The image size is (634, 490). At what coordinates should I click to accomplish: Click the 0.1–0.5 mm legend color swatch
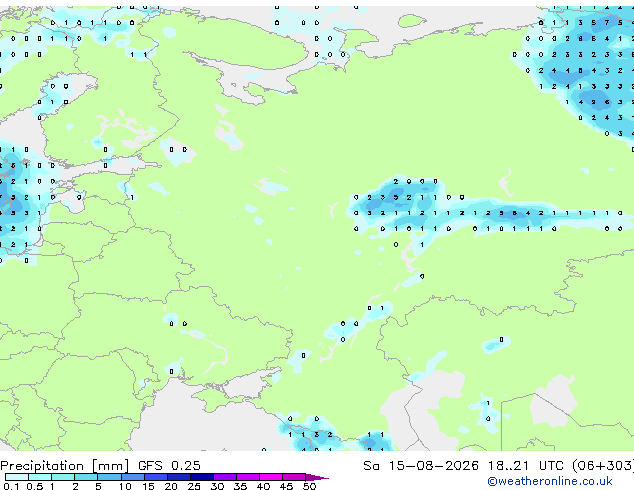(17, 477)
